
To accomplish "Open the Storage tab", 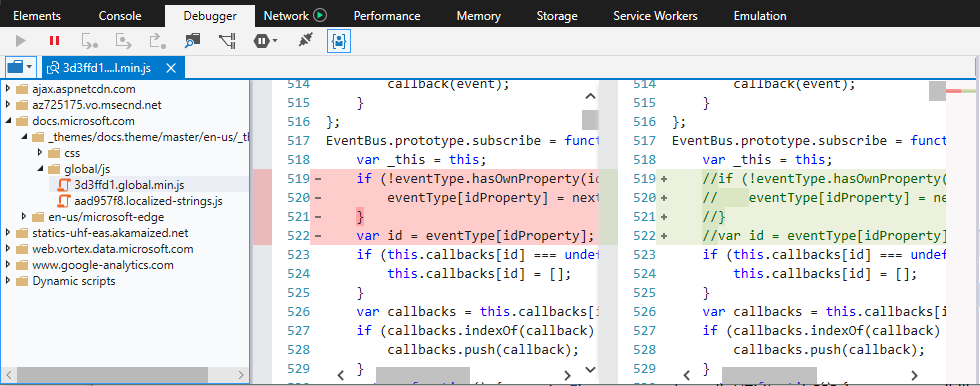I will coord(556,16).
